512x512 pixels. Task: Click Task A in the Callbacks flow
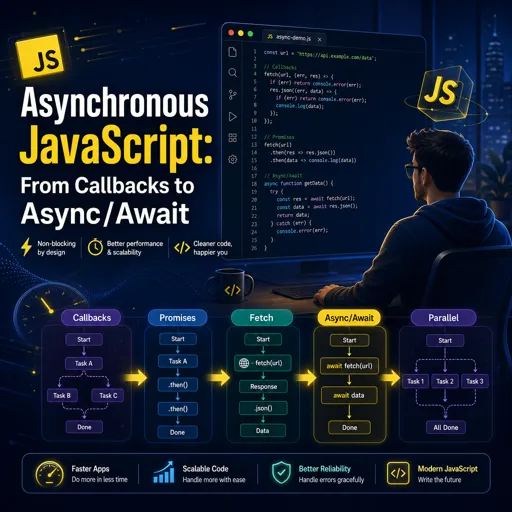pyautogui.click(x=84, y=363)
